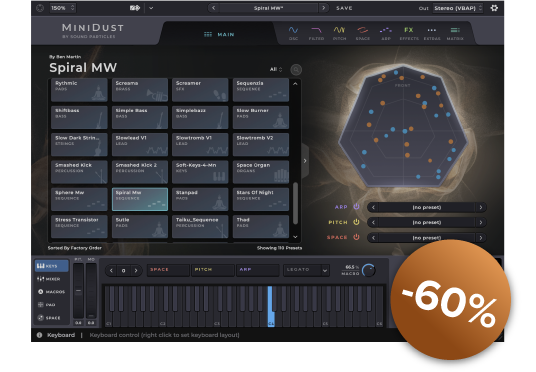The image size is (536, 372).
Task: Select next ARP preset arrow
Action: tap(481, 207)
